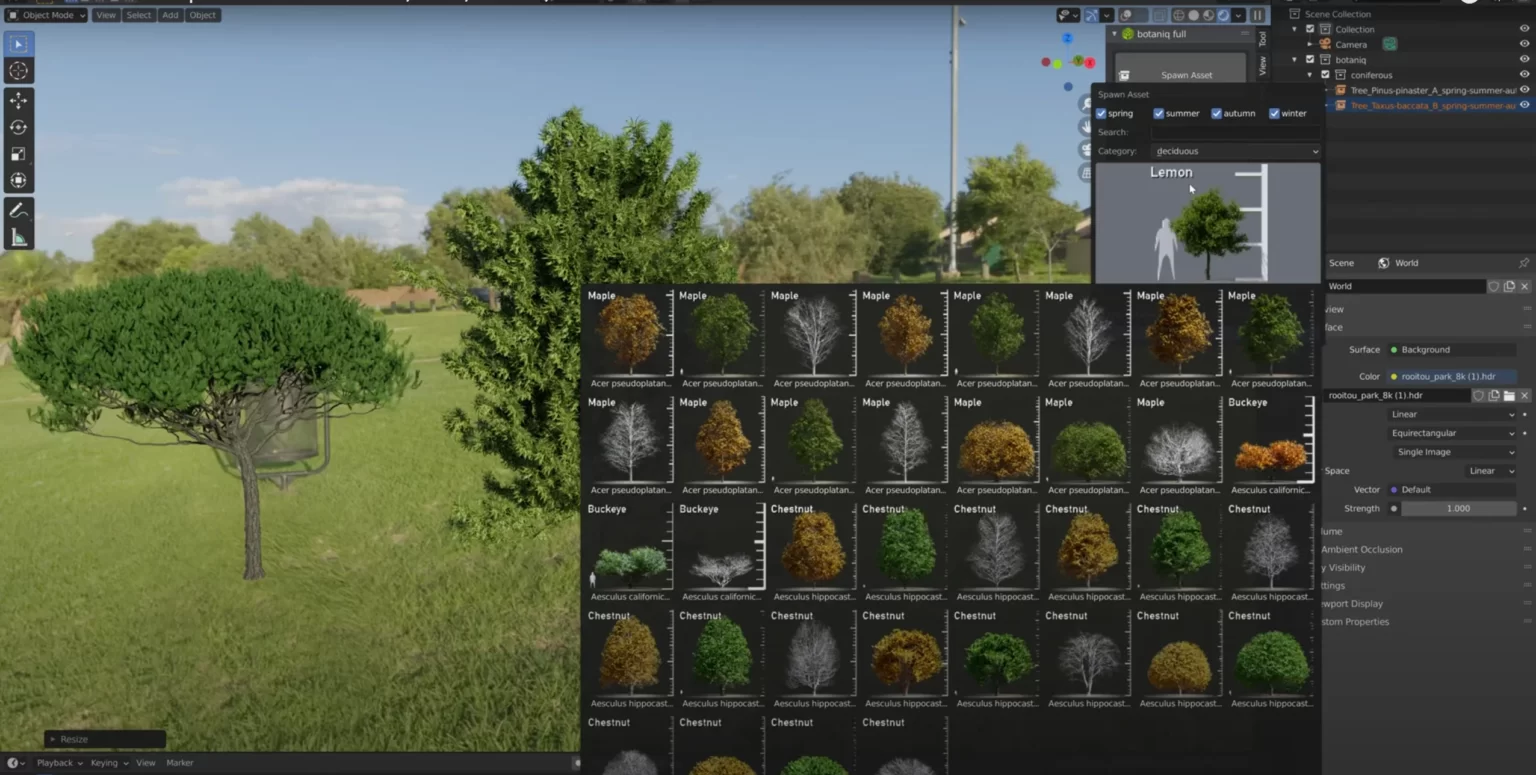Expand the Camera item in outliner
Viewport: 1536px width, 775px height.
(x=1310, y=44)
